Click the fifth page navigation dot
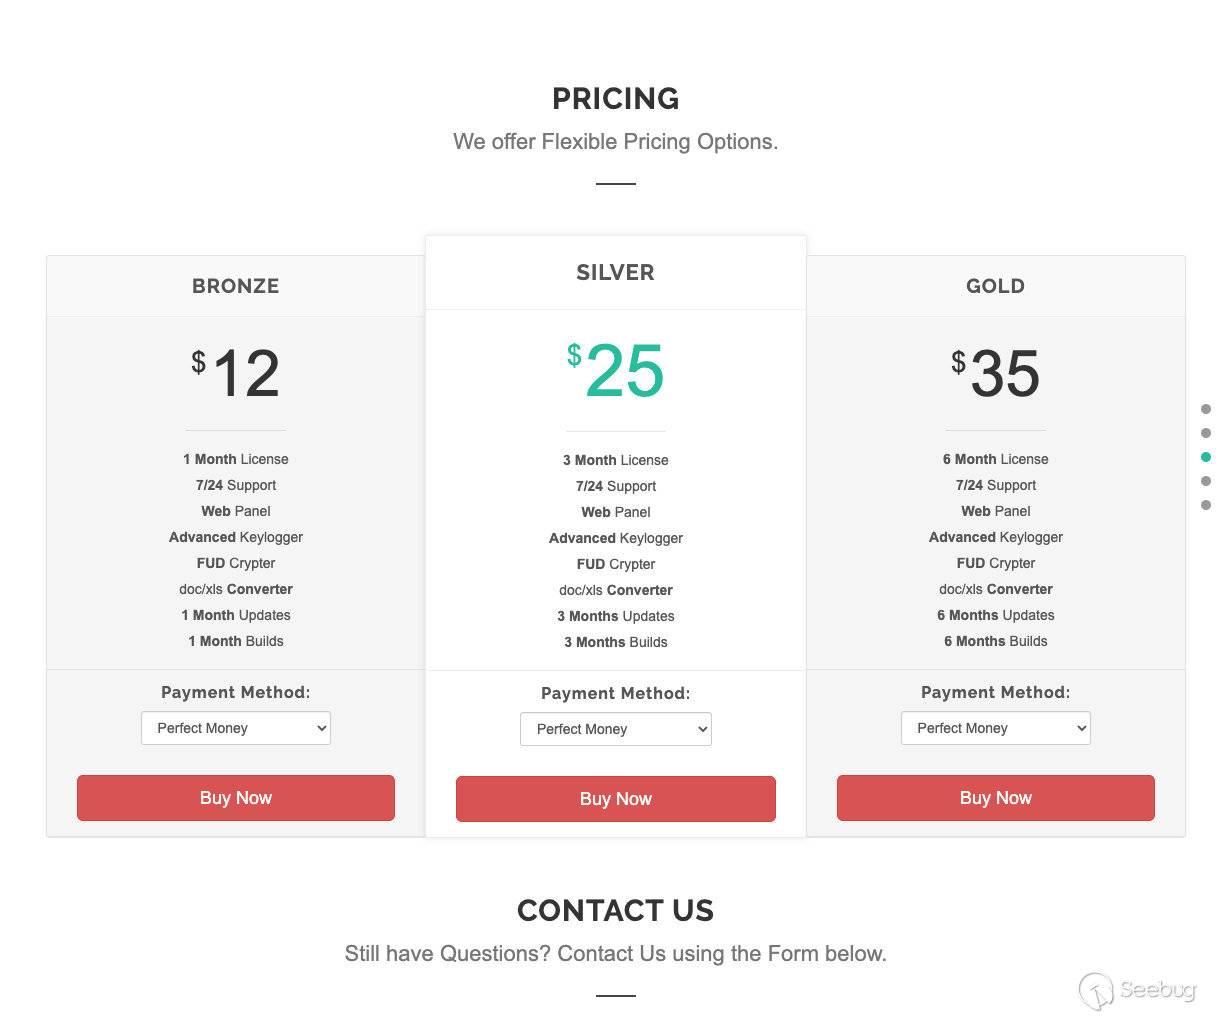This screenshot has width=1224, height=1018. (1206, 505)
